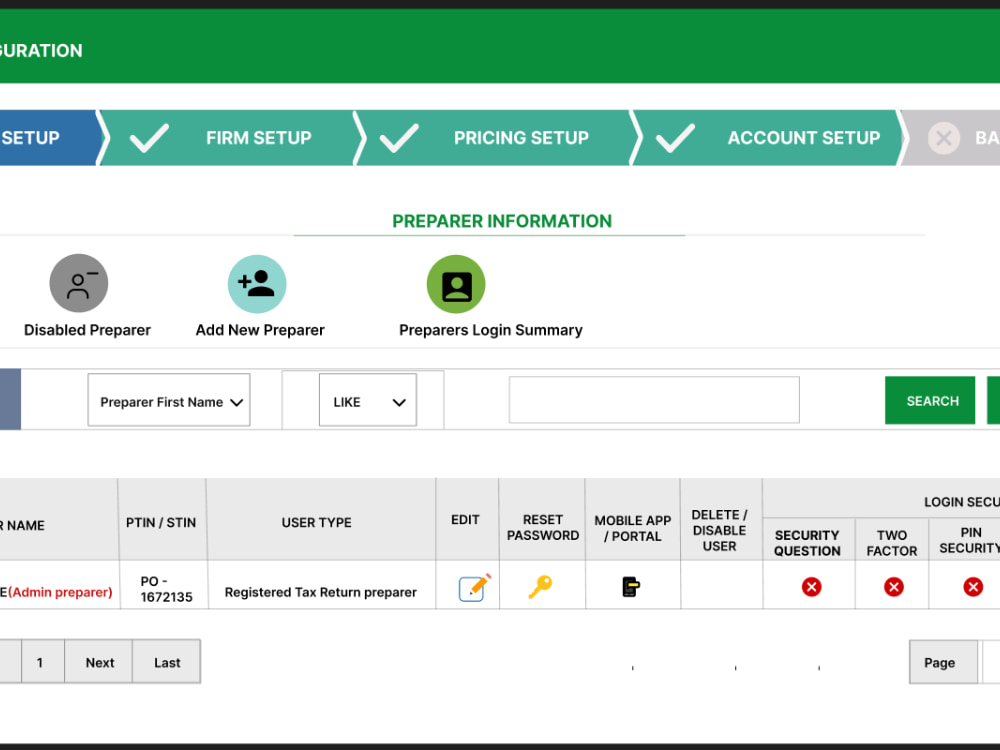Click the PREPARER INFORMATION heading
This screenshot has height=750, width=1000.
pos(502,221)
